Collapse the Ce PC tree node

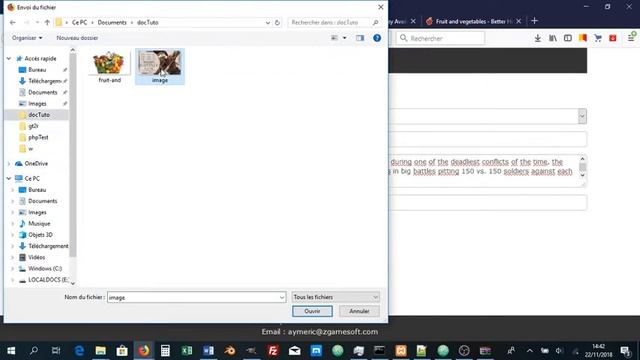pyautogui.click(x=9, y=179)
